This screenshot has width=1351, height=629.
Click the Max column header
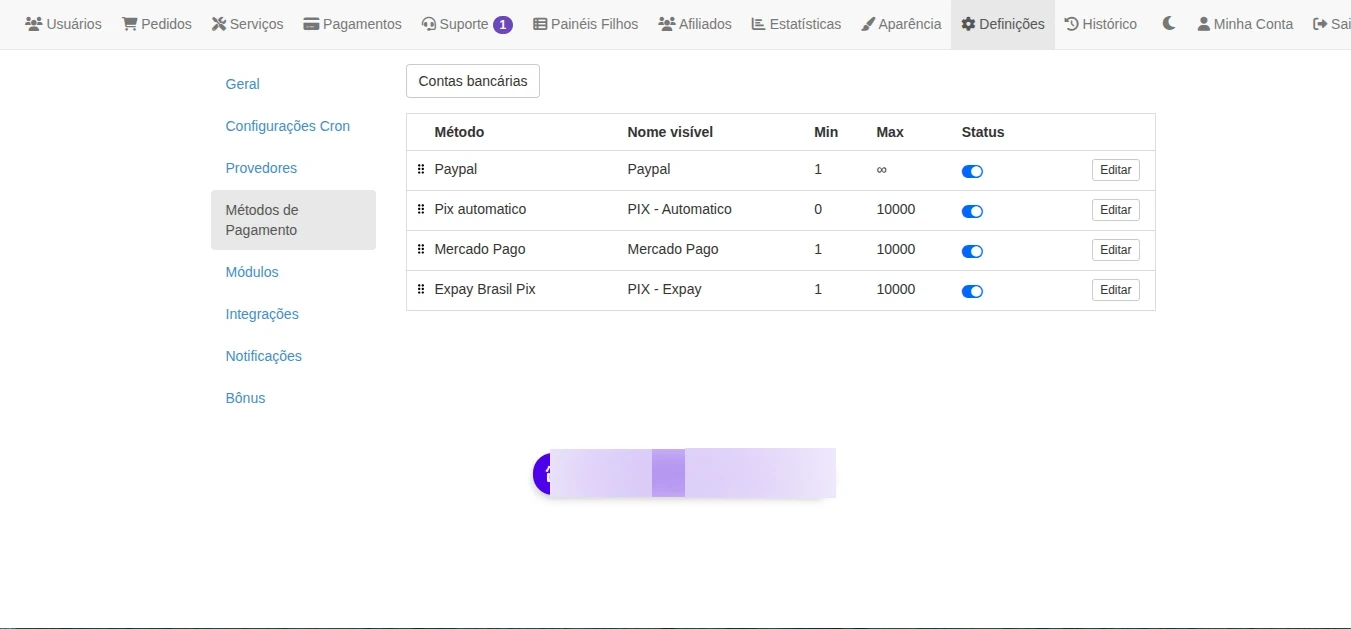(x=890, y=132)
